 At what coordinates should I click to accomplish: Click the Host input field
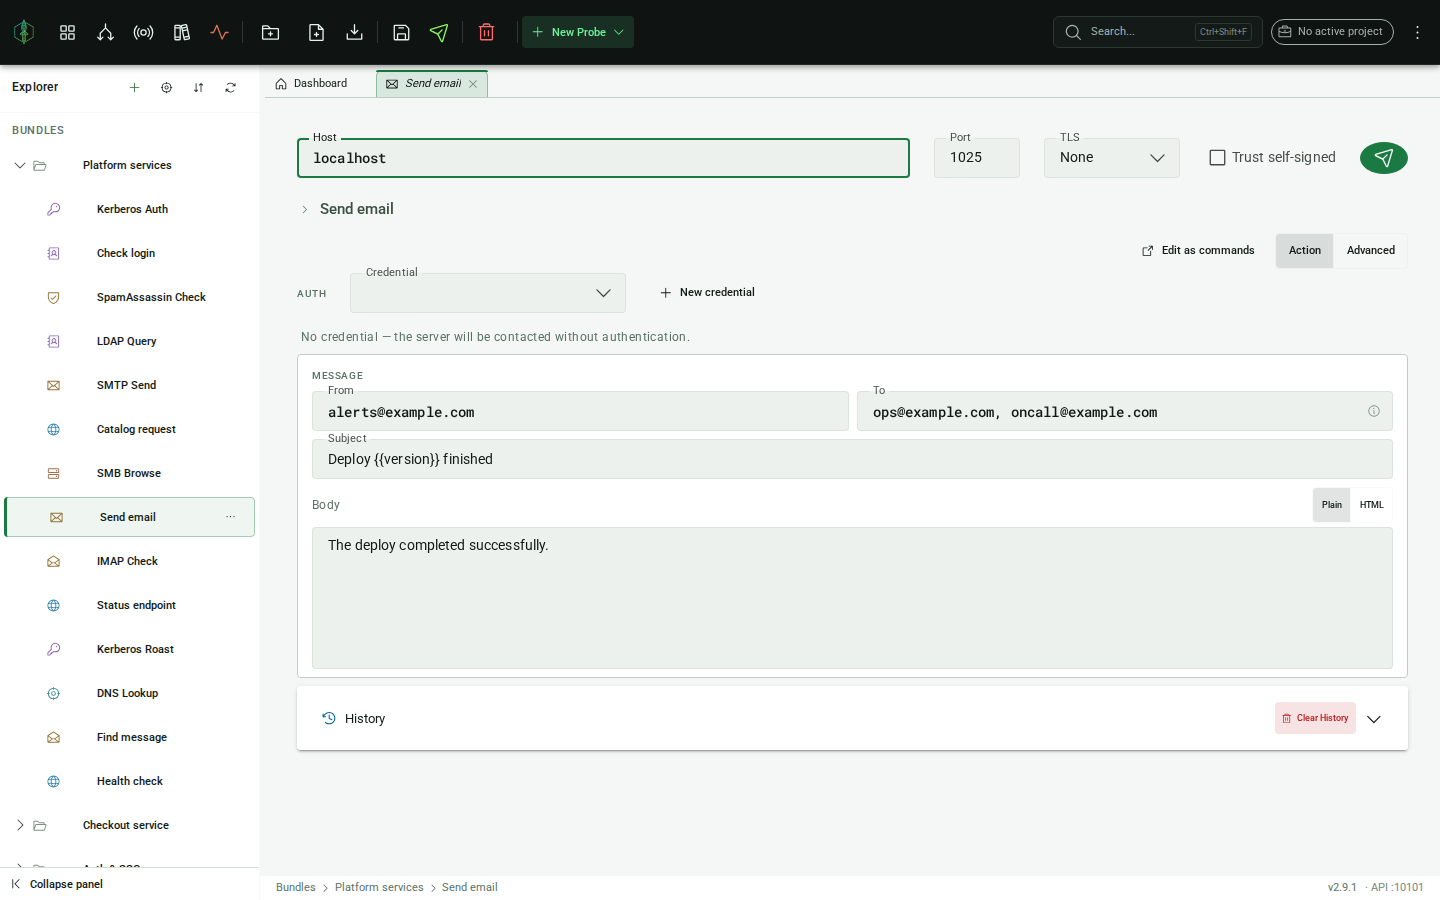click(x=603, y=158)
